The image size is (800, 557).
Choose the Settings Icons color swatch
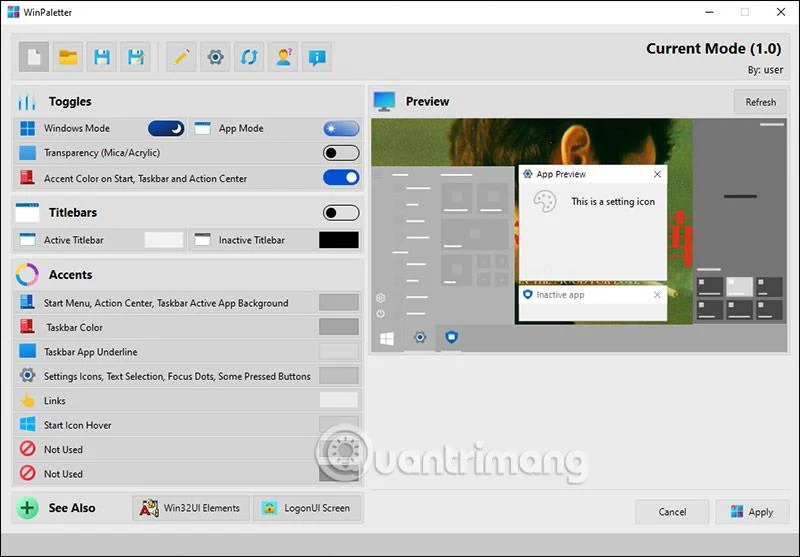point(339,376)
